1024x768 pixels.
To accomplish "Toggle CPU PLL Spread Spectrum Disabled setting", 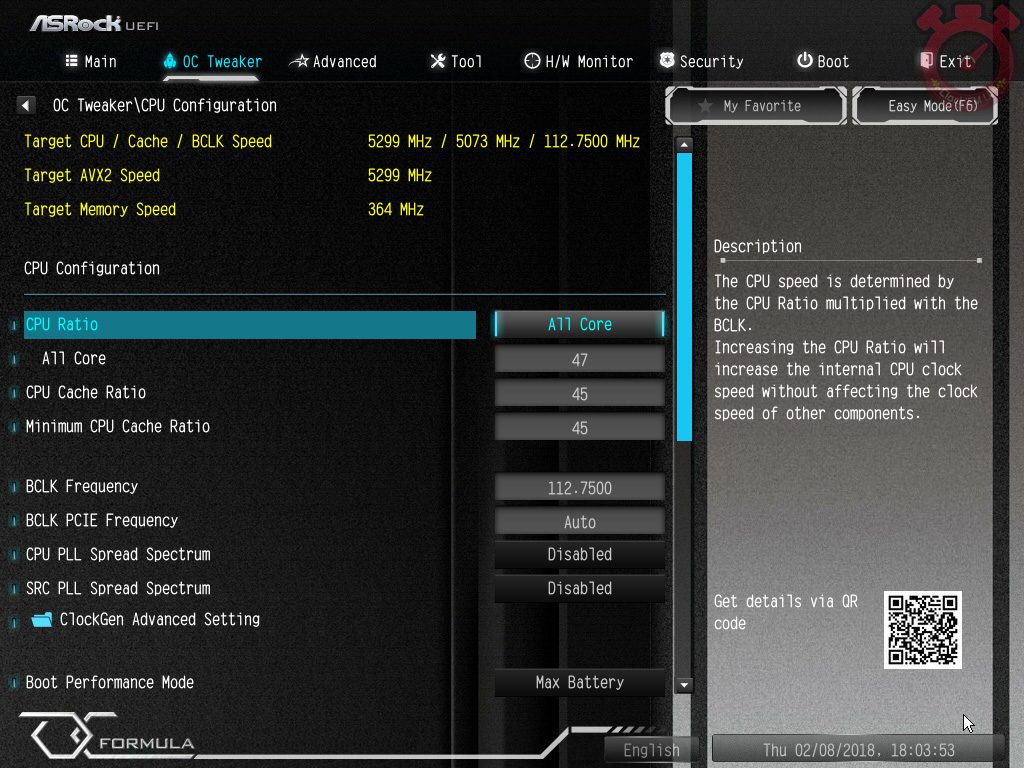I will coord(579,555).
